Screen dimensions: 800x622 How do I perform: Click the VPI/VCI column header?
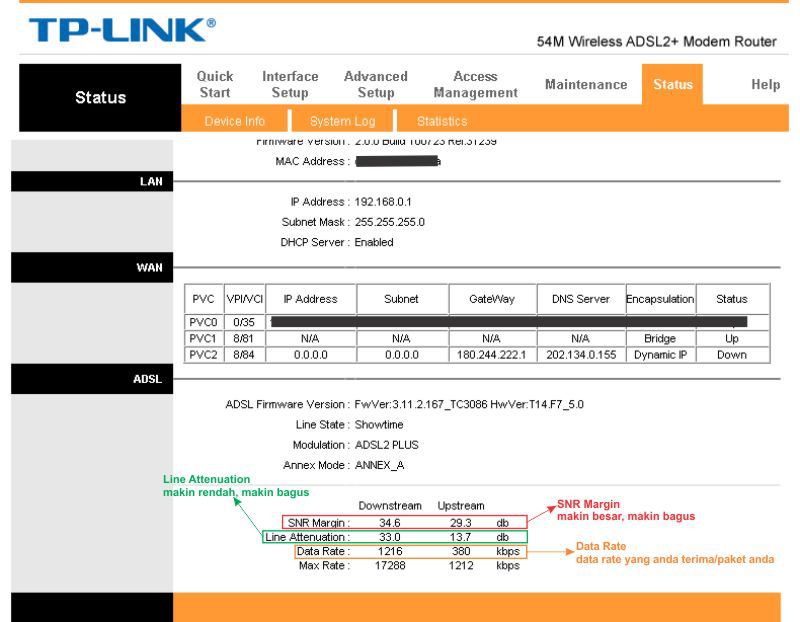point(244,299)
